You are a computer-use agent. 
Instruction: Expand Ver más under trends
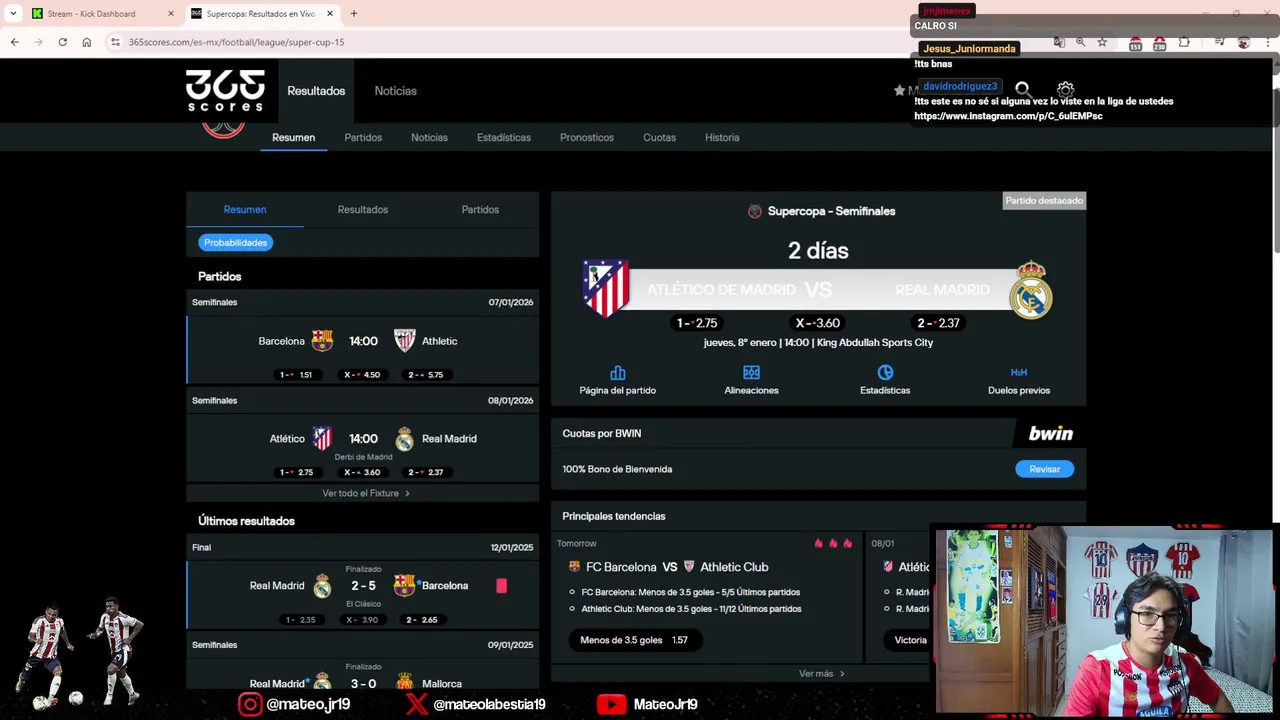(x=822, y=673)
